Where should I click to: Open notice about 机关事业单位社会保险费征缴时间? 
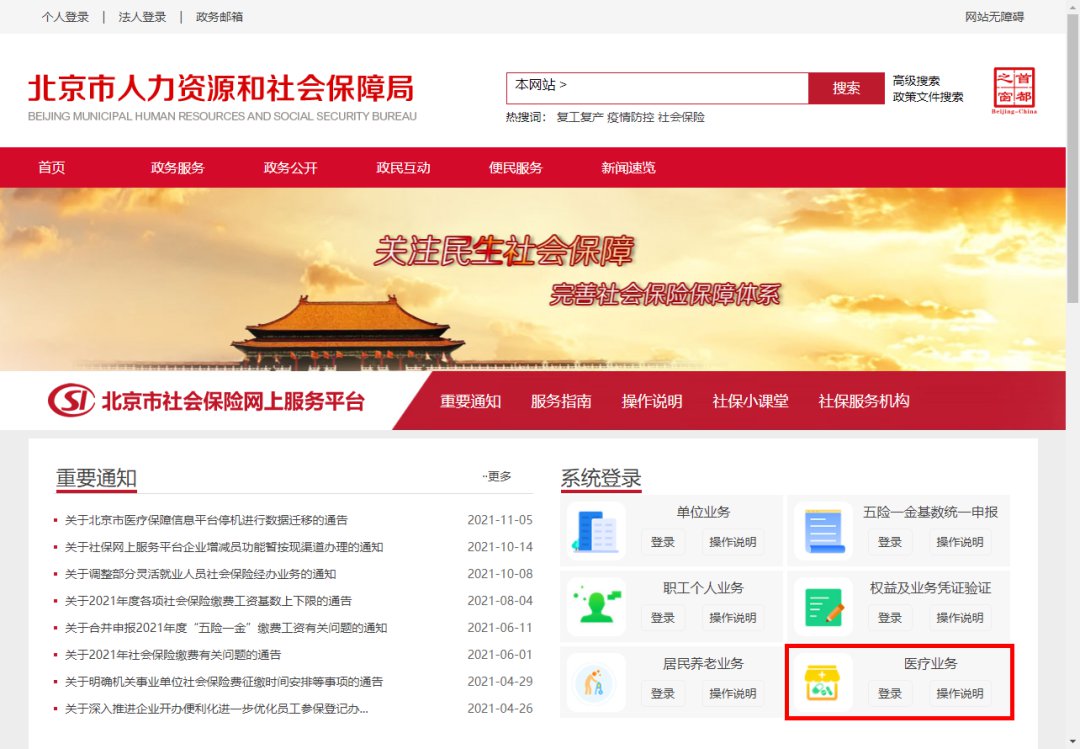point(224,681)
